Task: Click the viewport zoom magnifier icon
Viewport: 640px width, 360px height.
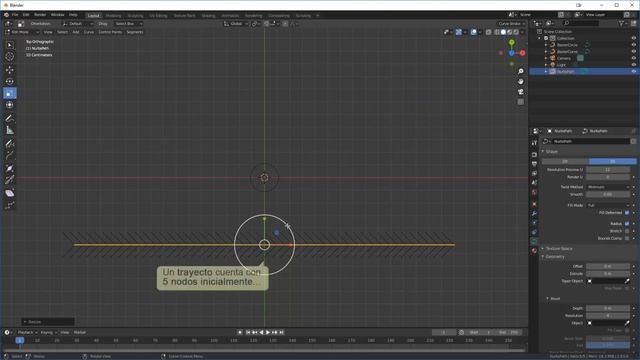Action: point(521,71)
